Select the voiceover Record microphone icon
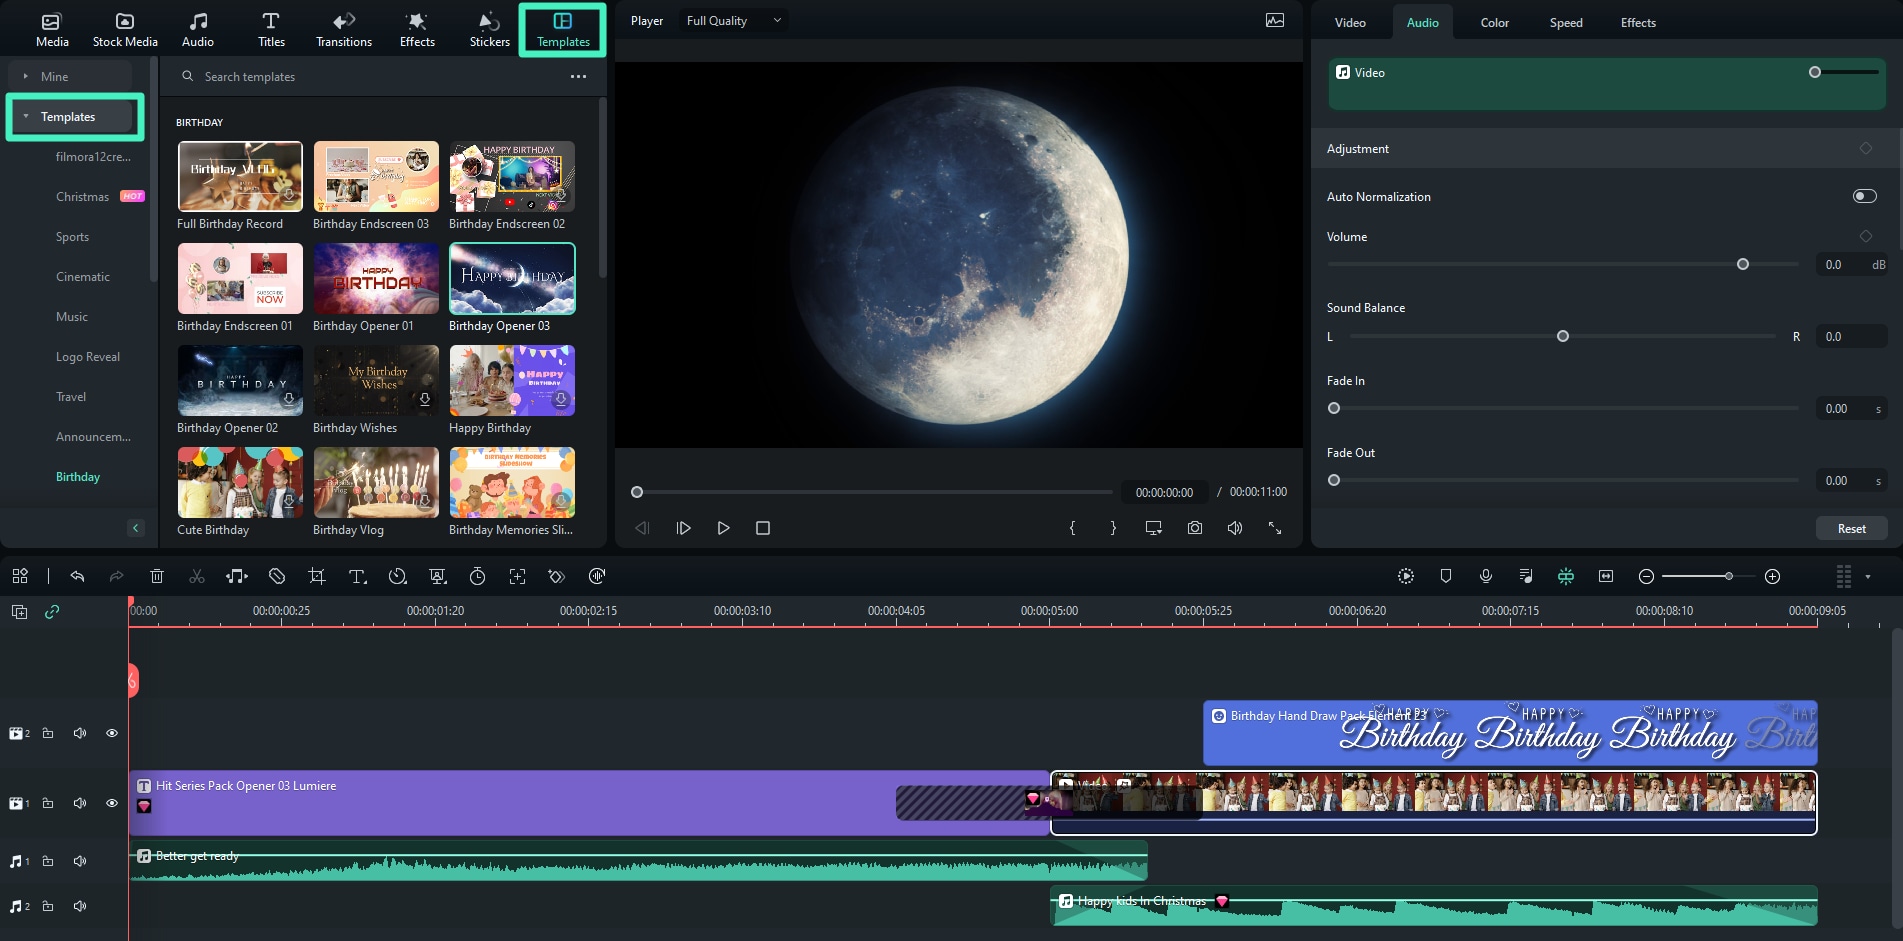This screenshot has height=941, width=1903. tap(1486, 576)
